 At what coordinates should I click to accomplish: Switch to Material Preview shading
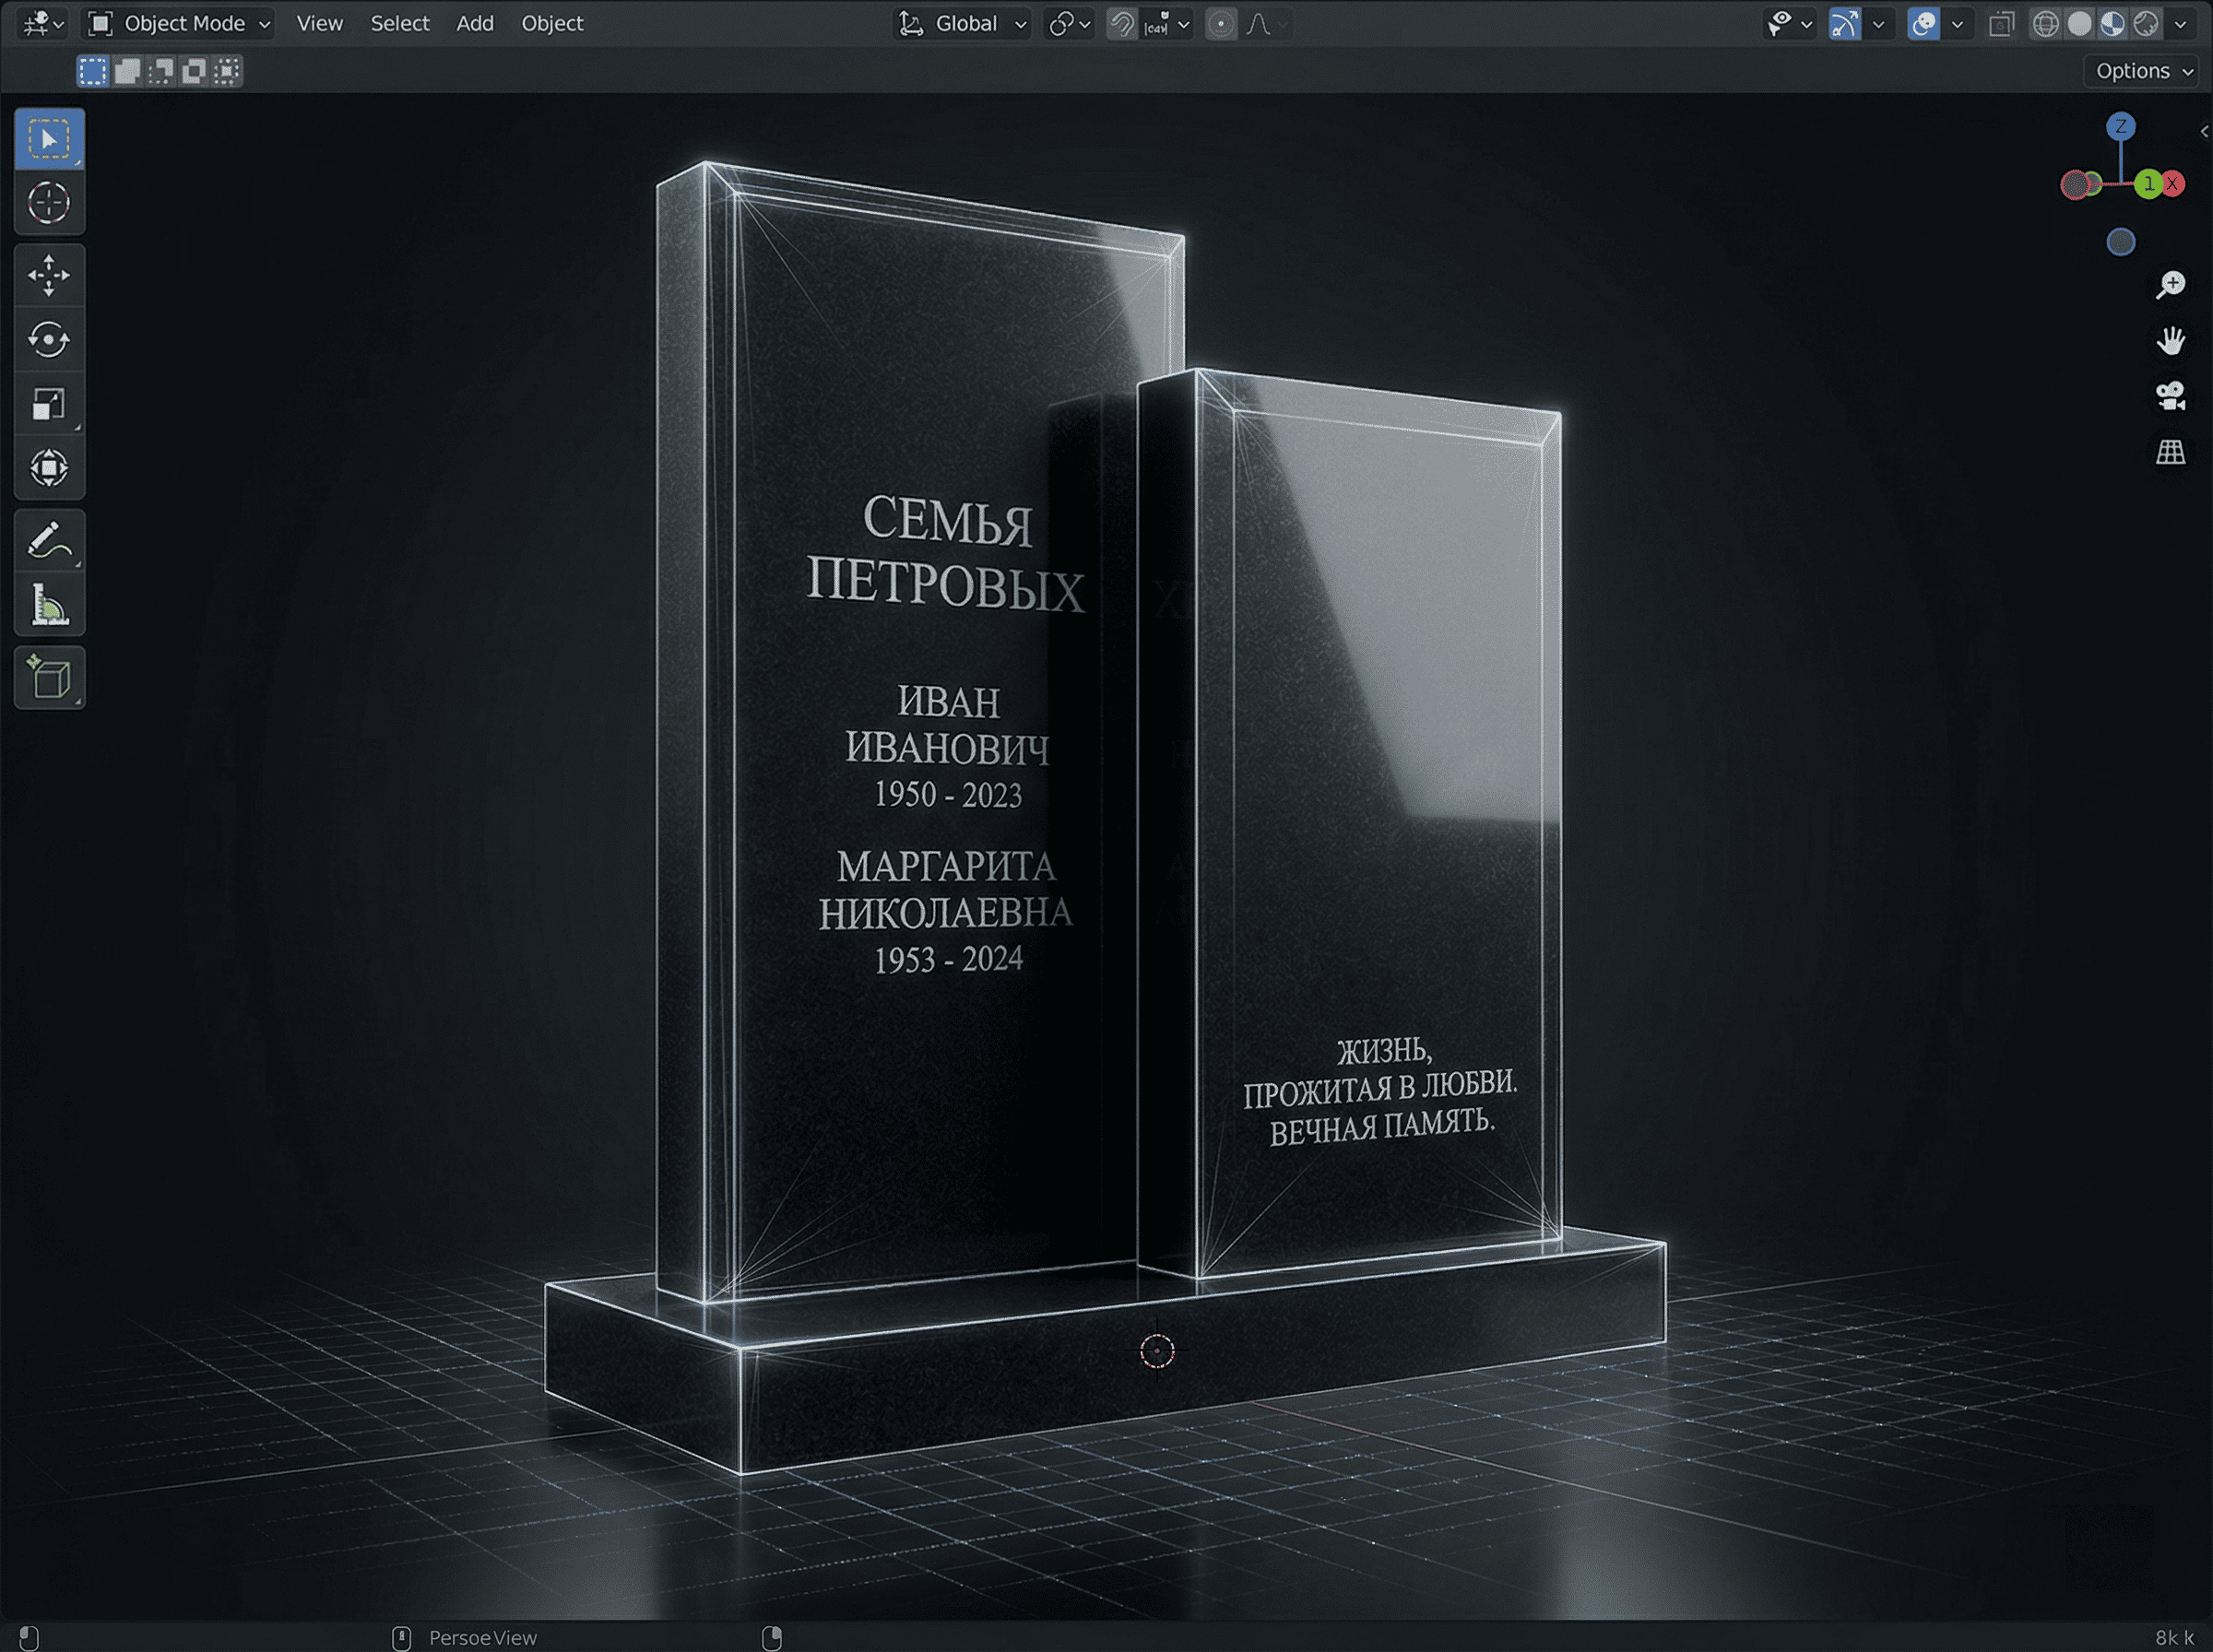point(2112,24)
